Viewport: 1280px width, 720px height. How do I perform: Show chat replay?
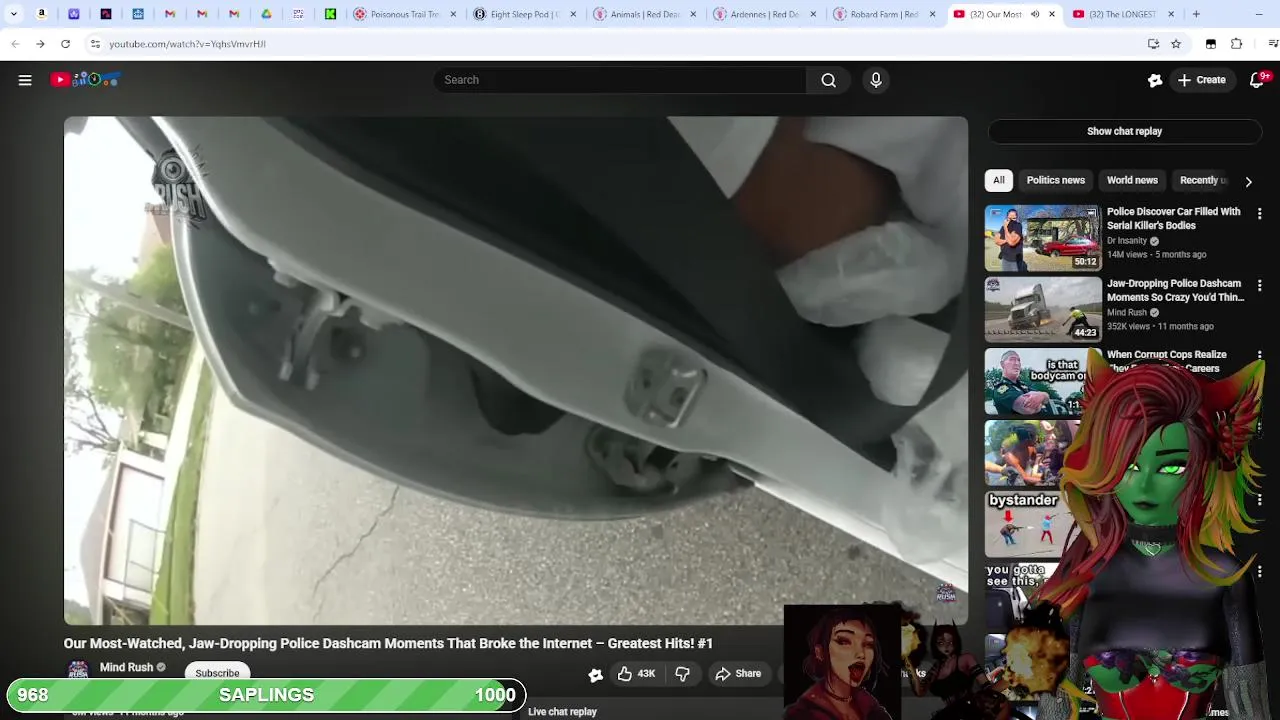[x=1124, y=131]
